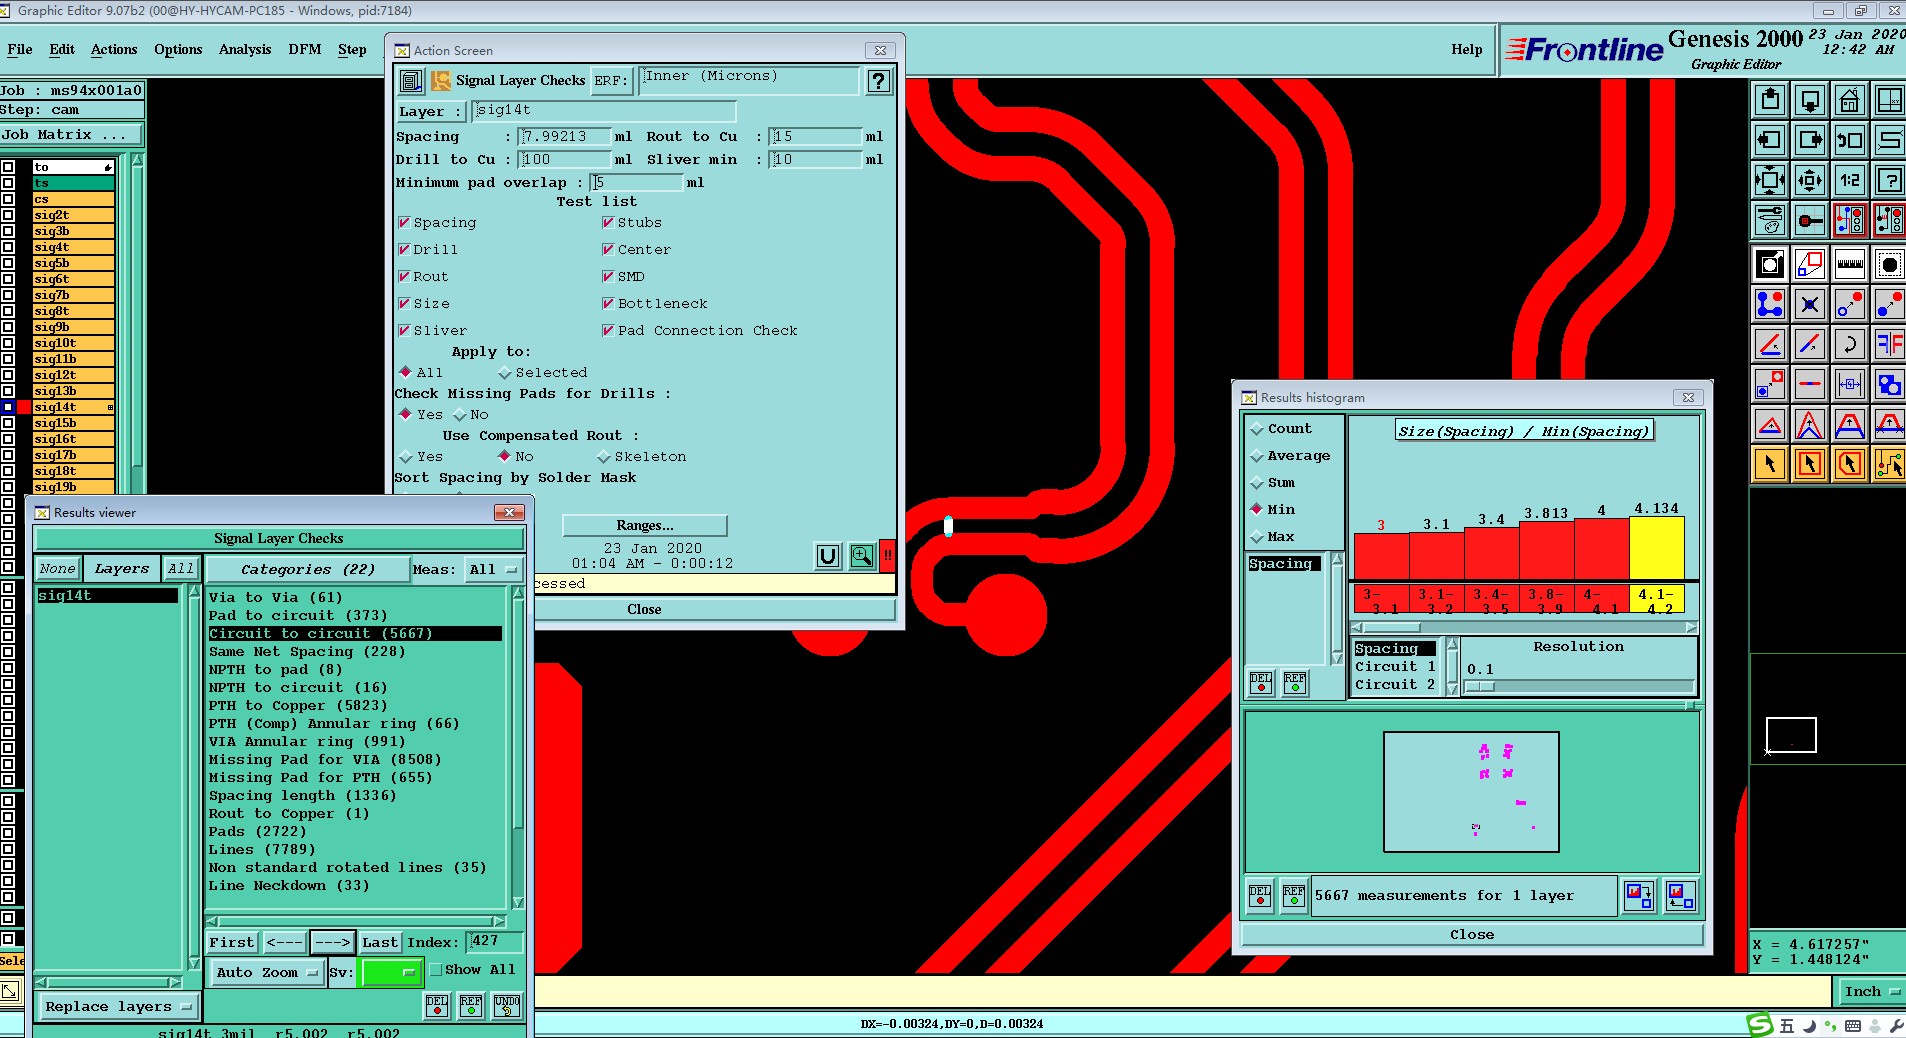Click the yellow 4.134 histogram bar
Screen dimensions: 1906x1038
(1657, 548)
